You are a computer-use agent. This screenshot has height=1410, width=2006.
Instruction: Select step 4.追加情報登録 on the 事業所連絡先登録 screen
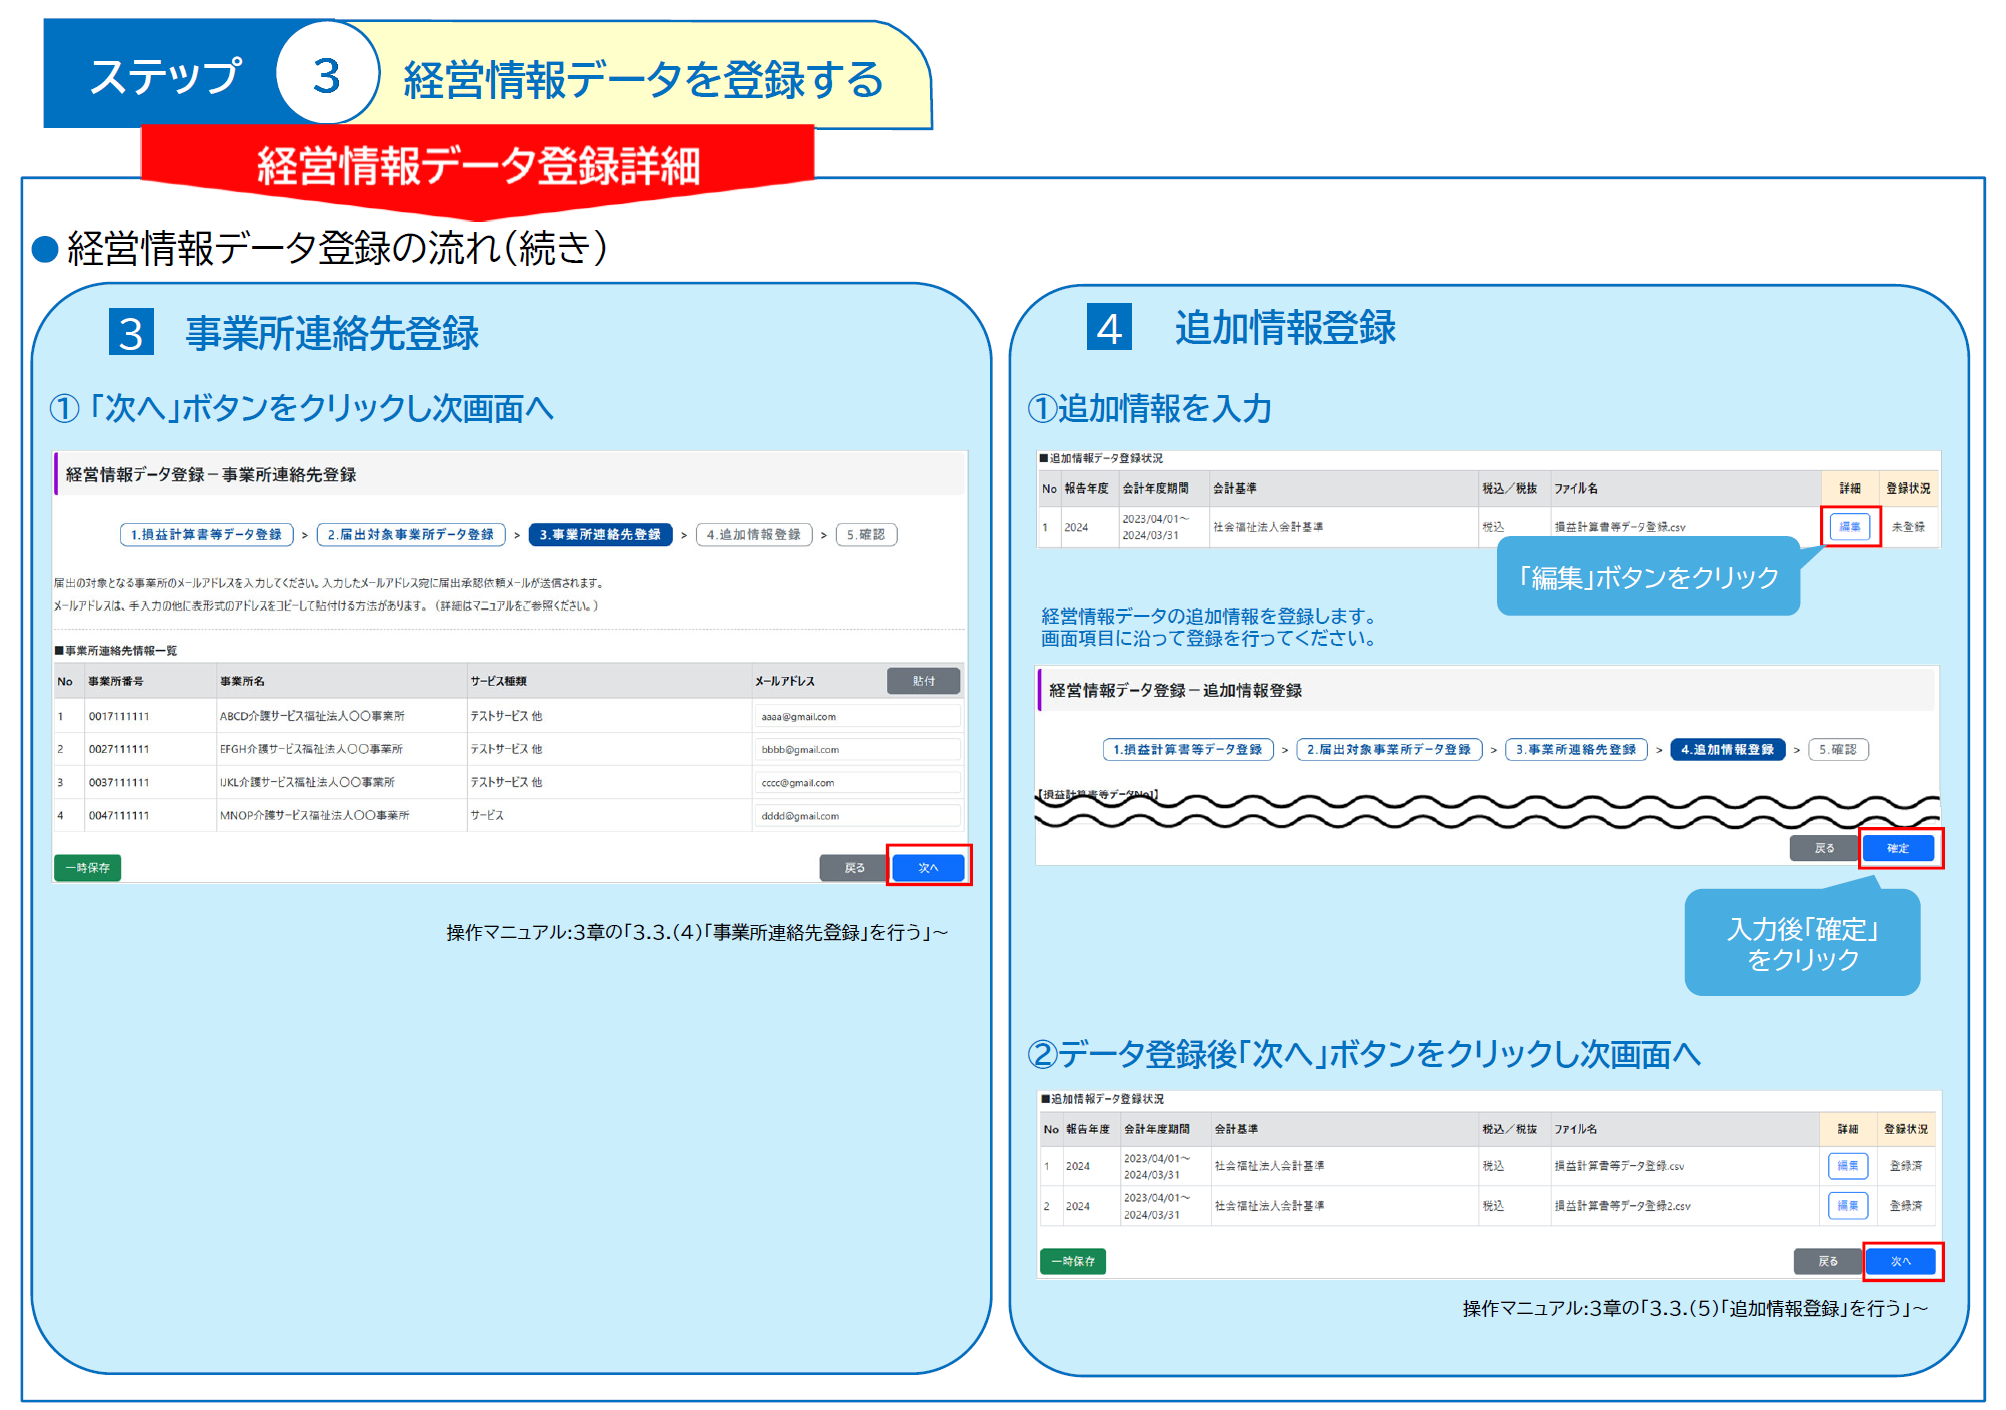(754, 535)
